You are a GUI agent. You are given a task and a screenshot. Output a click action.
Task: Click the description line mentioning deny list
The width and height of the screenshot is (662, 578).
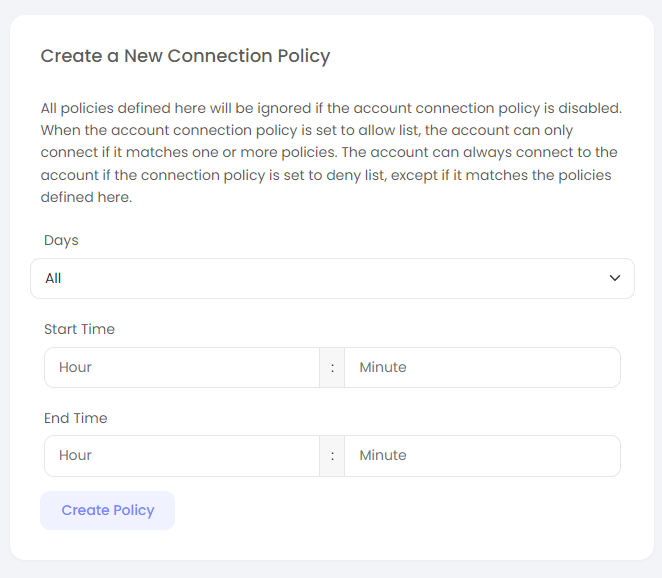(x=326, y=175)
